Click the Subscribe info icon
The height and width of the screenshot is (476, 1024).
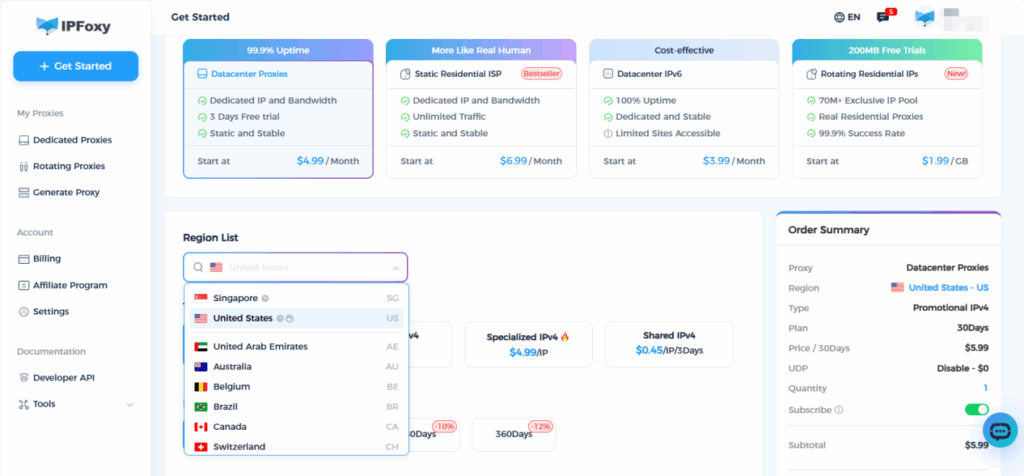(x=839, y=410)
